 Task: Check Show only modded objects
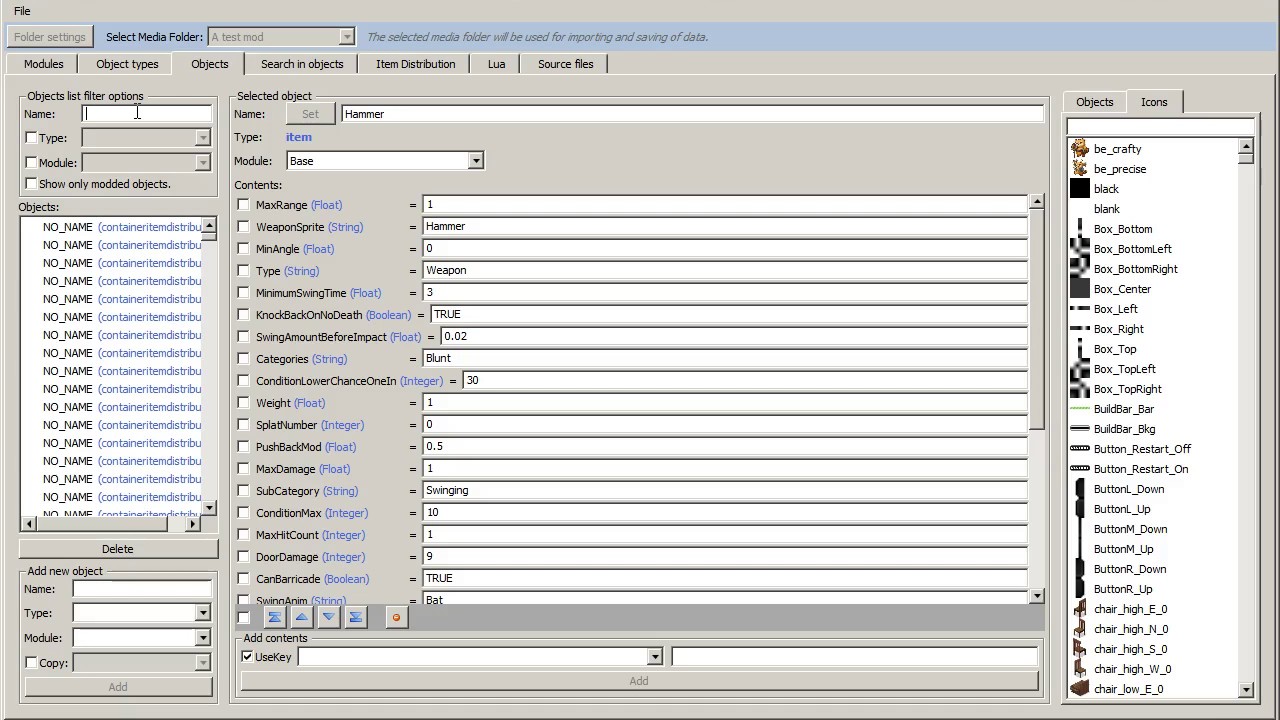pyautogui.click(x=31, y=184)
